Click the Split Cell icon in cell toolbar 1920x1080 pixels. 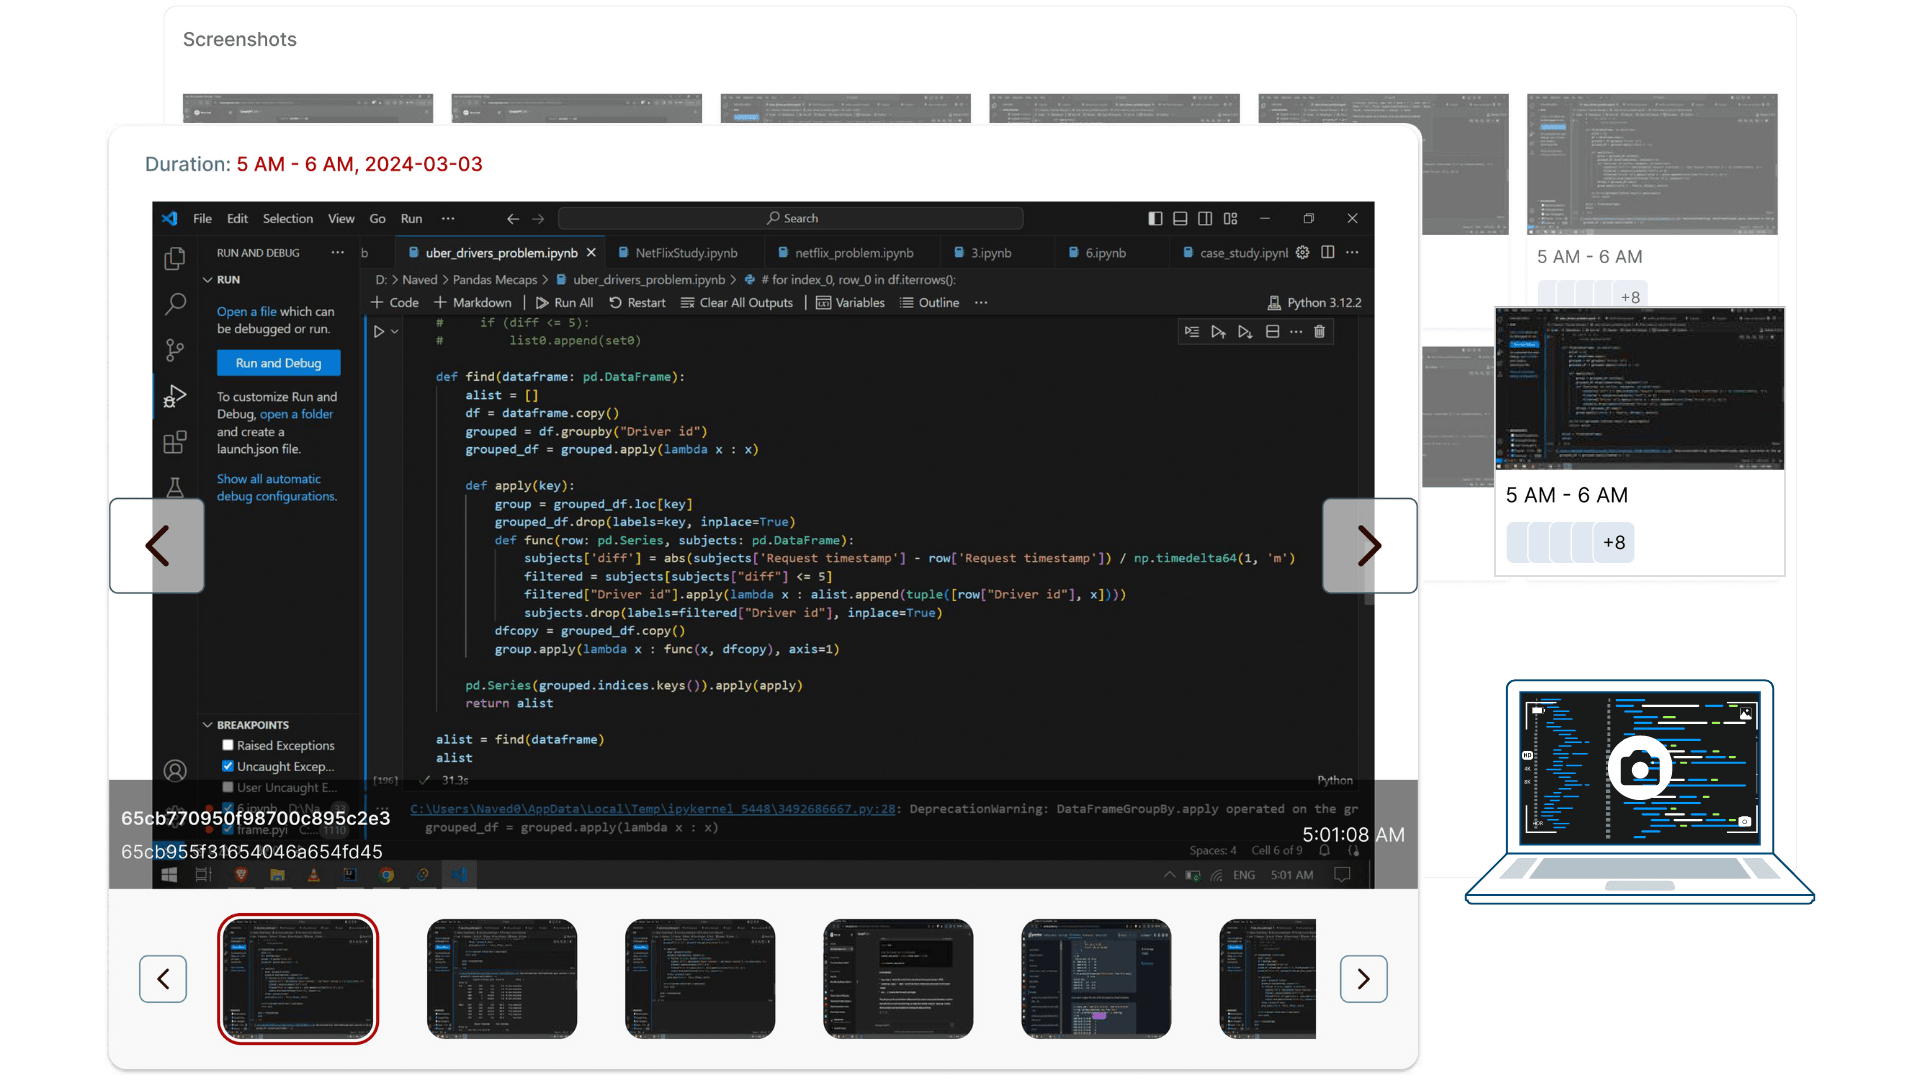(1272, 332)
